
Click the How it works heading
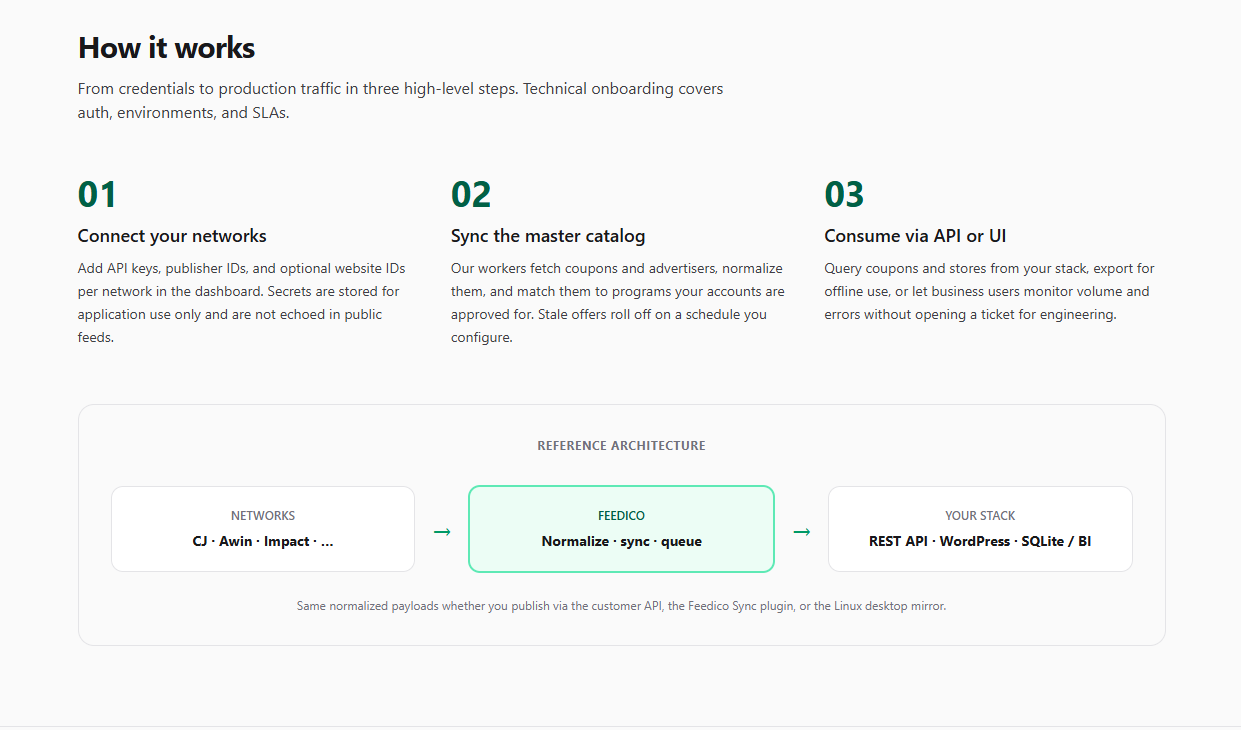[166, 48]
